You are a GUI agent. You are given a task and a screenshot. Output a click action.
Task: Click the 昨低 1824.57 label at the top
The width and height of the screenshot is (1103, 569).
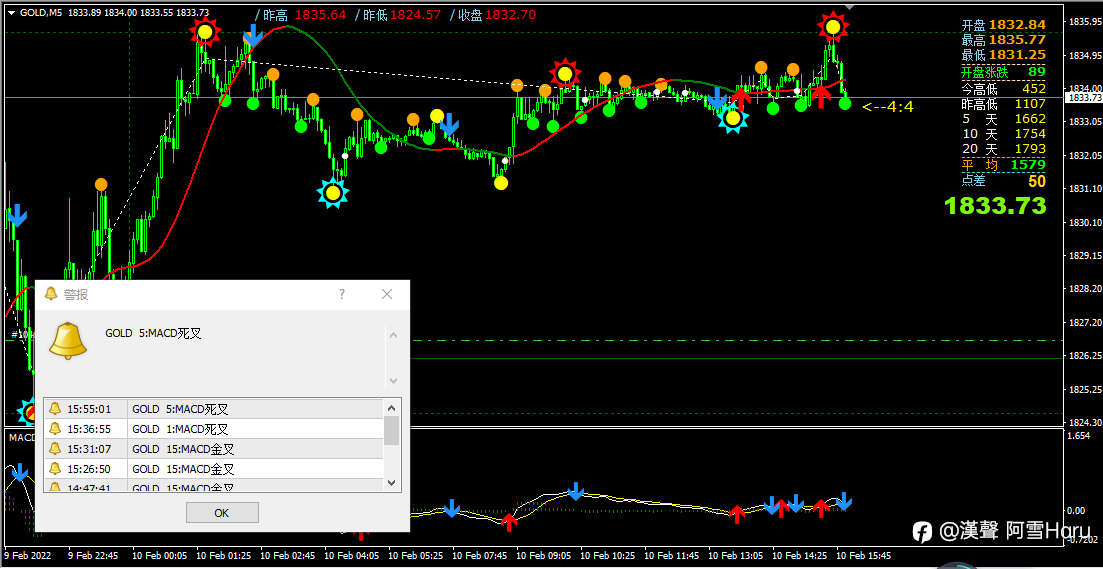pos(397,15)
